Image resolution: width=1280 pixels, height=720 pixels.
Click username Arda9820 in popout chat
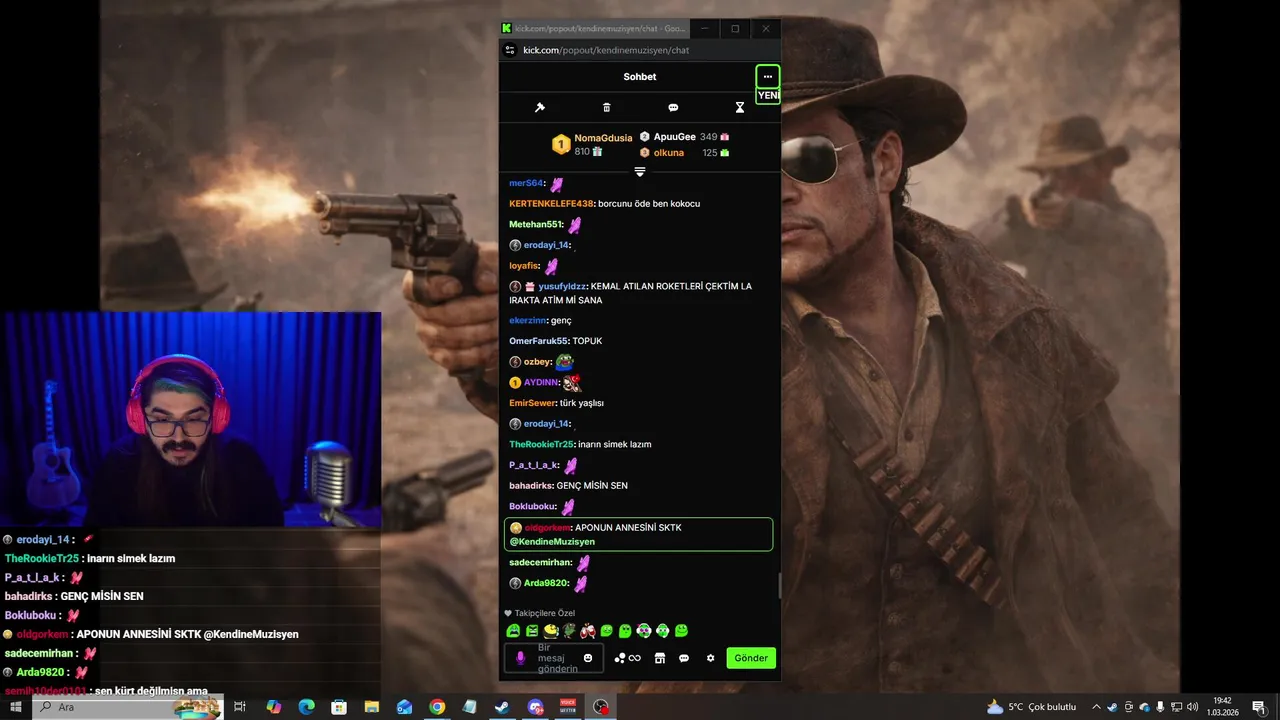click(x=546, y=583)
